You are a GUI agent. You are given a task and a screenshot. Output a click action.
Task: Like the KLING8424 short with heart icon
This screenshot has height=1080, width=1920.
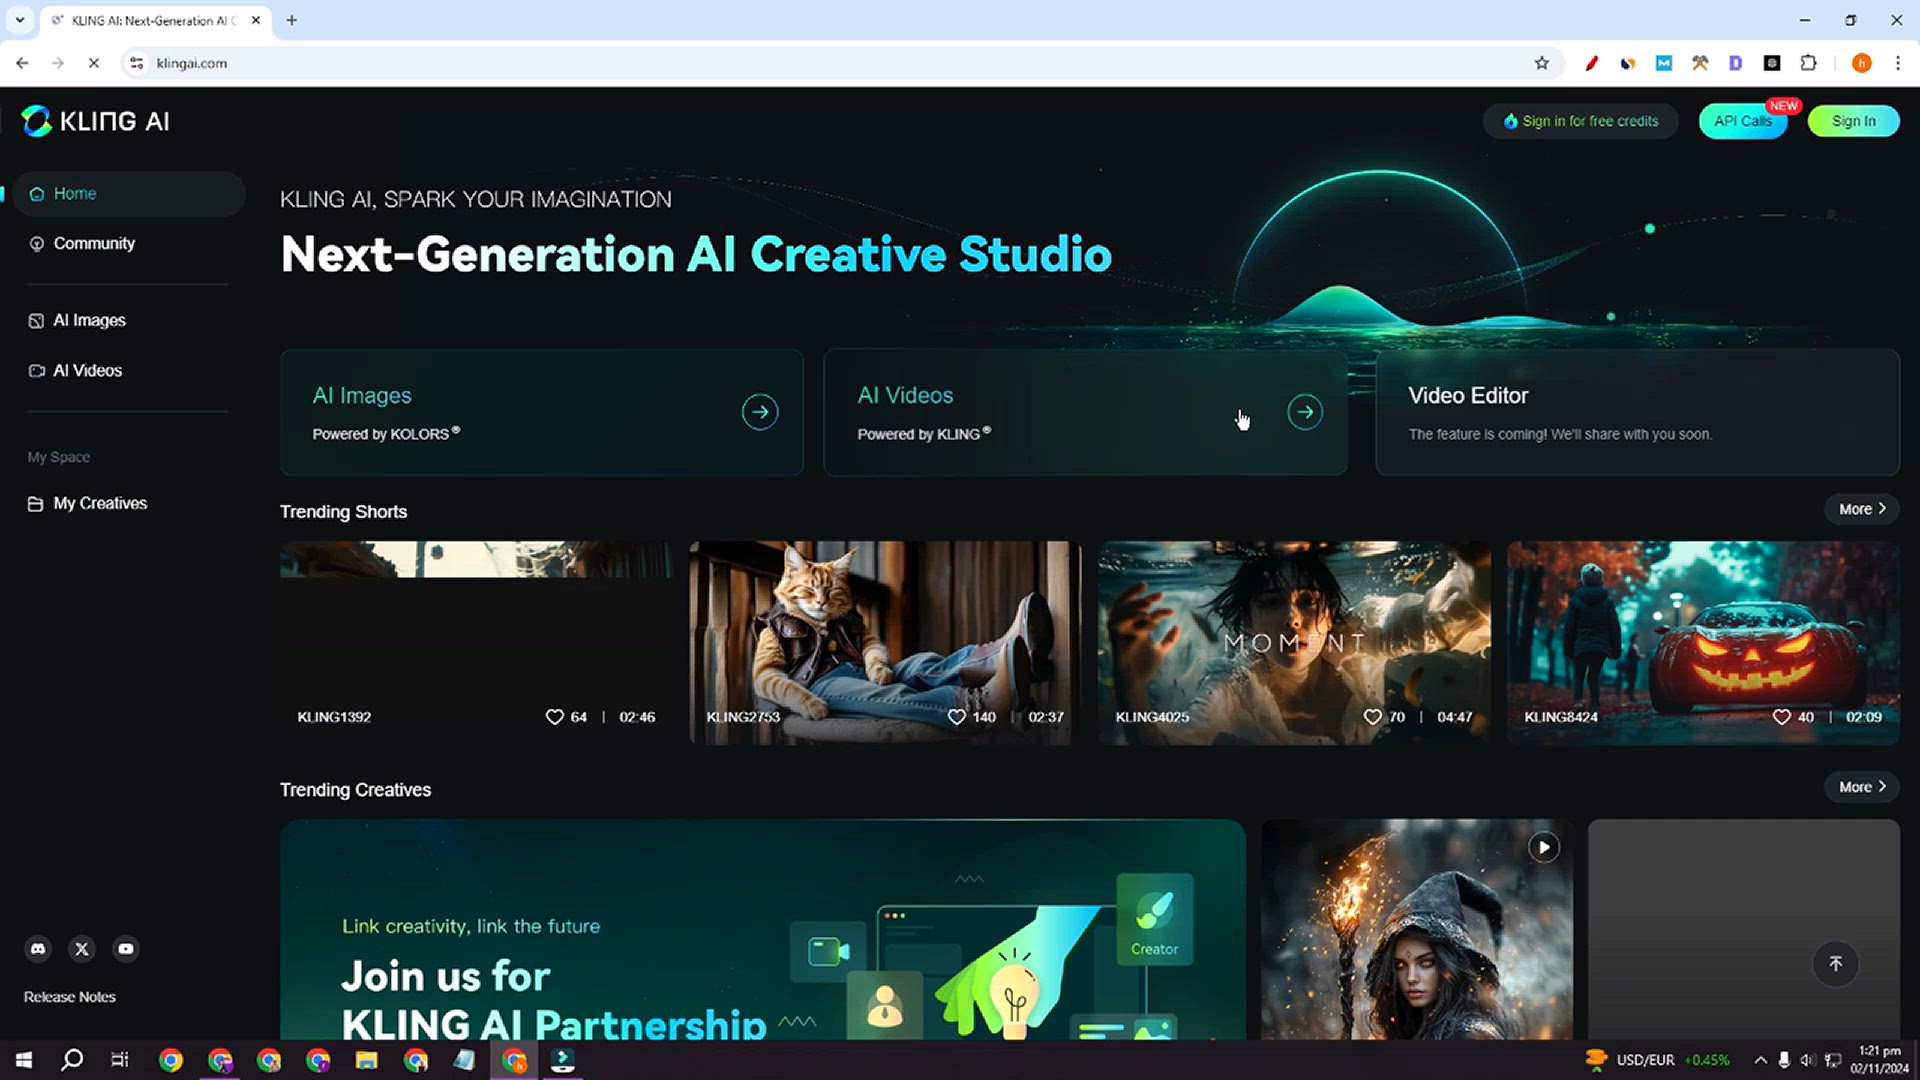[1781, 717]
